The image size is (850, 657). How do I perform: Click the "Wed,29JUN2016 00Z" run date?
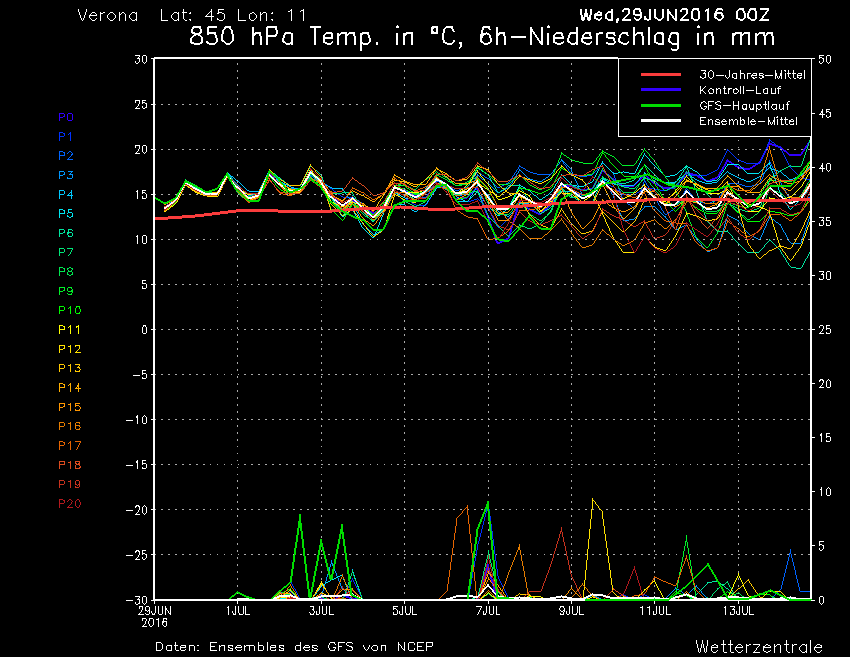coord(674,15)
